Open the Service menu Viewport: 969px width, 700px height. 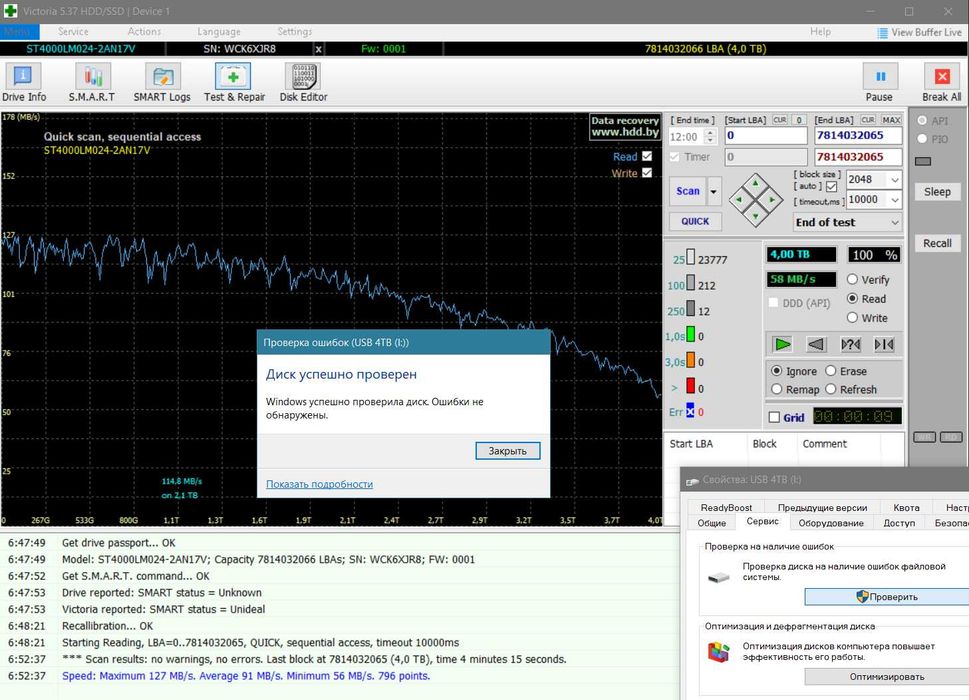[73, 32]
